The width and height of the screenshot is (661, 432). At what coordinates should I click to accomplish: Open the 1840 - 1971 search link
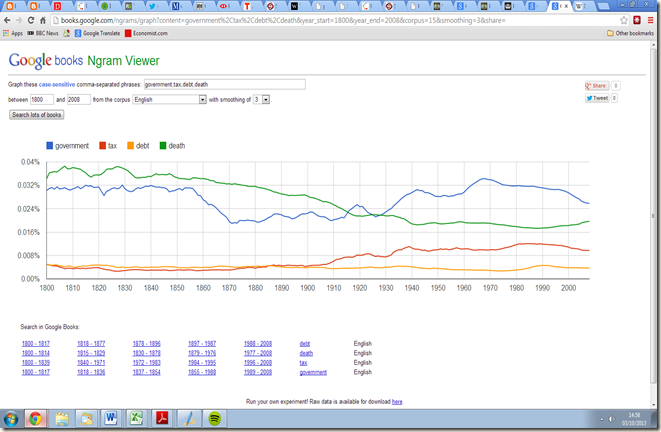coord(91,362)
